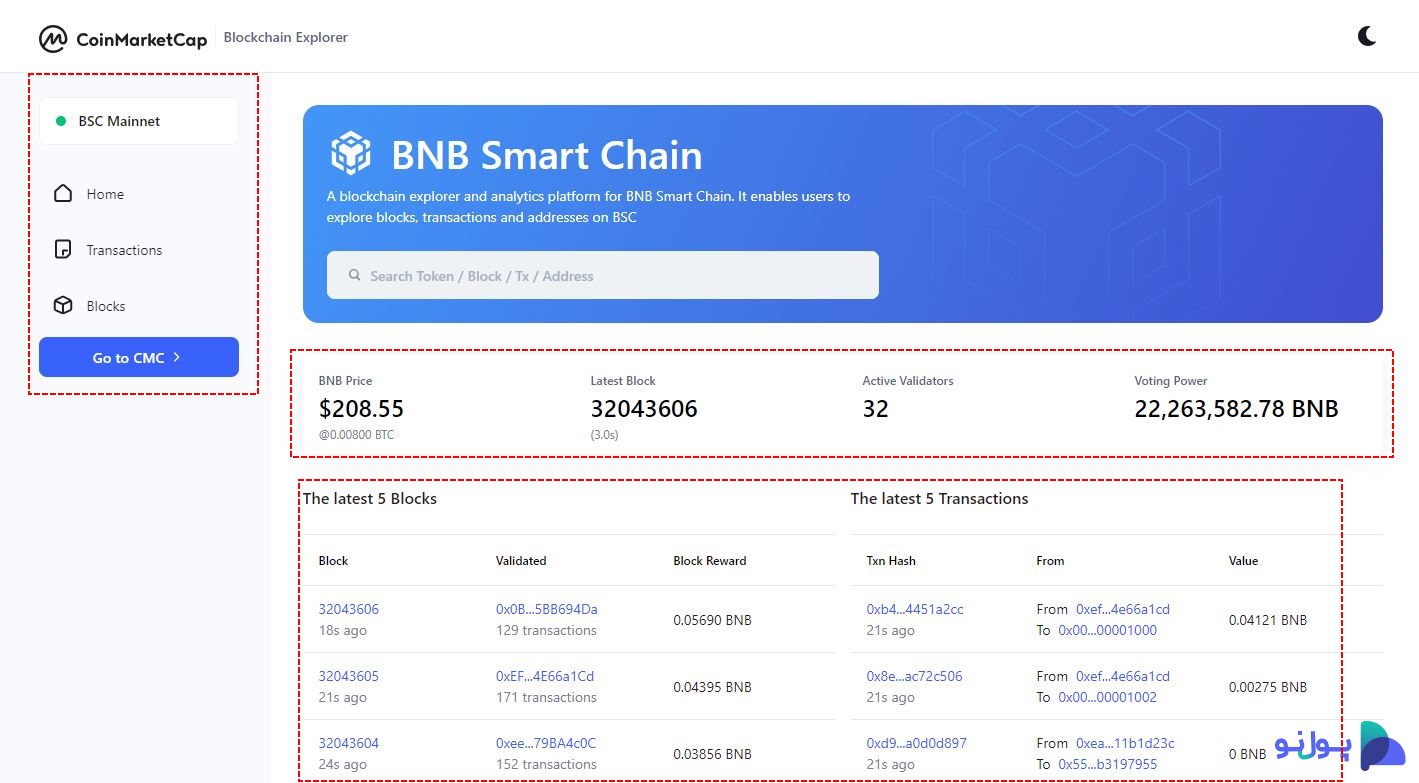The height and width of the screenshot is (783, 1419).
Task: Click the Transactions document icon
Action: (x=63, y=250)
